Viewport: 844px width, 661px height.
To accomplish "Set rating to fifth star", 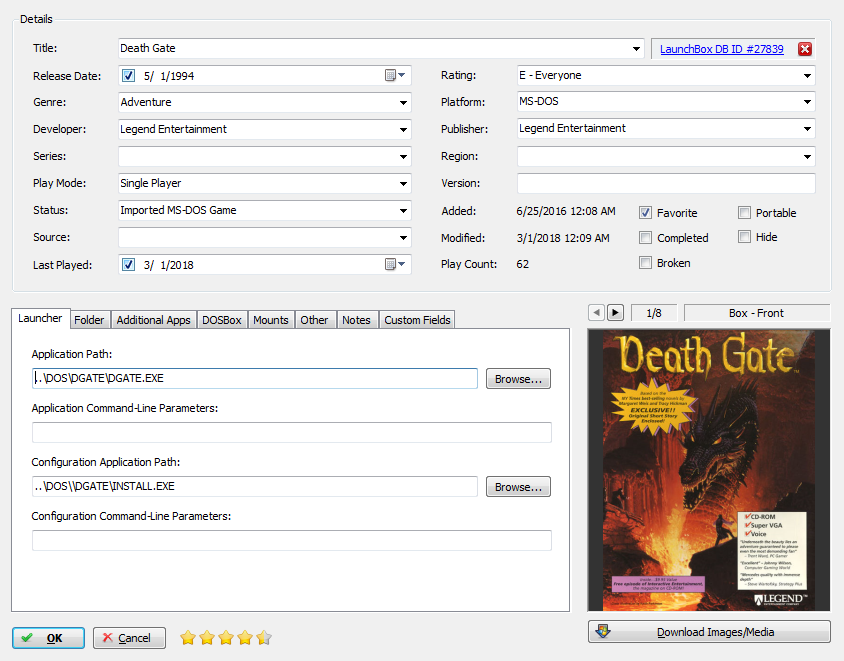I will pyautogui.click(x=264, y=638).
